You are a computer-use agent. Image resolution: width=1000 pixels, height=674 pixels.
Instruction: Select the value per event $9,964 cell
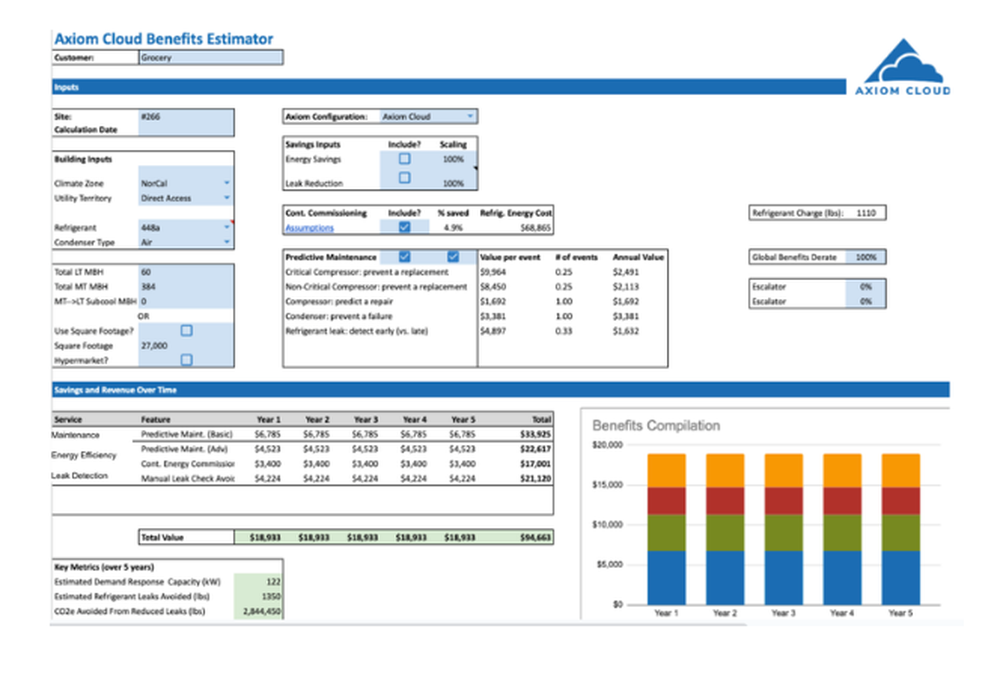point(492,272)
